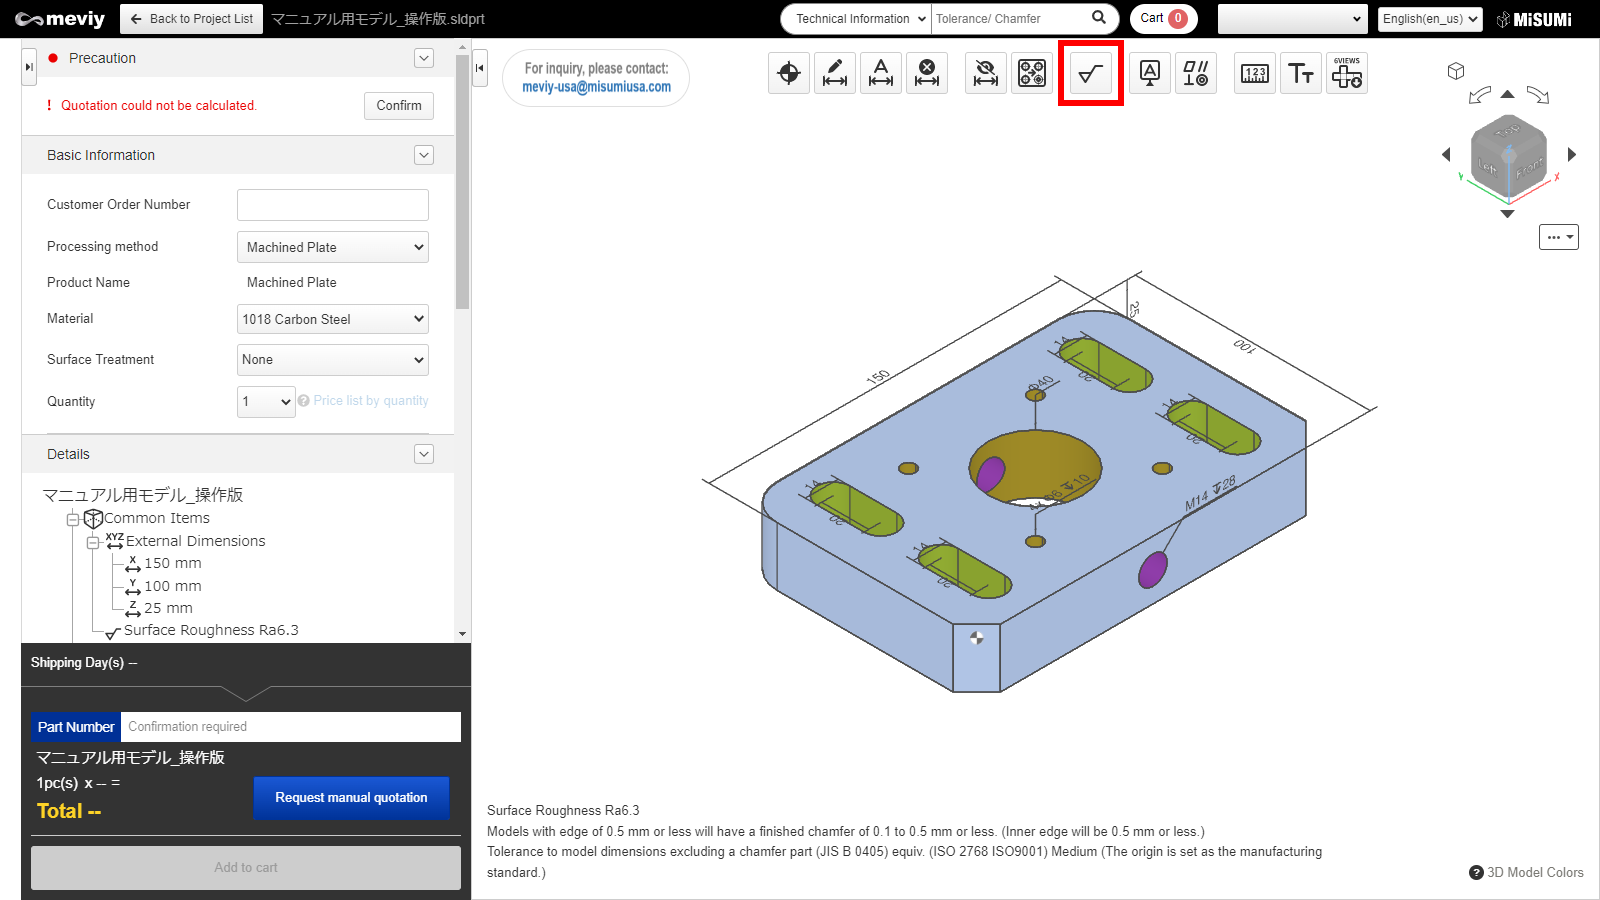Open the empty dropdown beside Cart
The height and width of the screenshot is (900, 1600).
click(x=1292, y=19)
